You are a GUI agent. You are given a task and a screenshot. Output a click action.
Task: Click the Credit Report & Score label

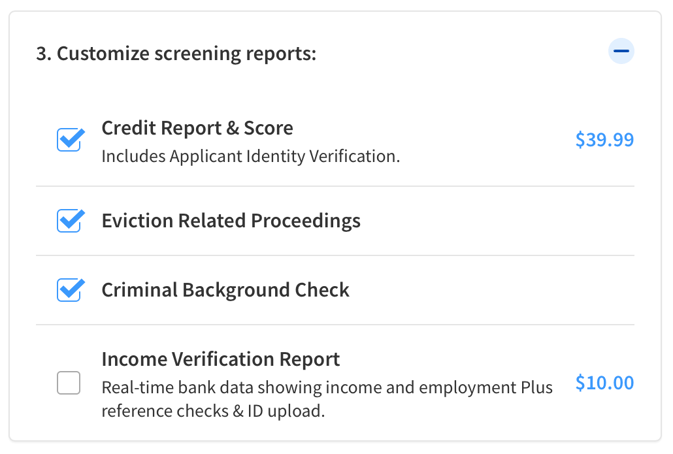pyautogui.click(x=197, y=128)
